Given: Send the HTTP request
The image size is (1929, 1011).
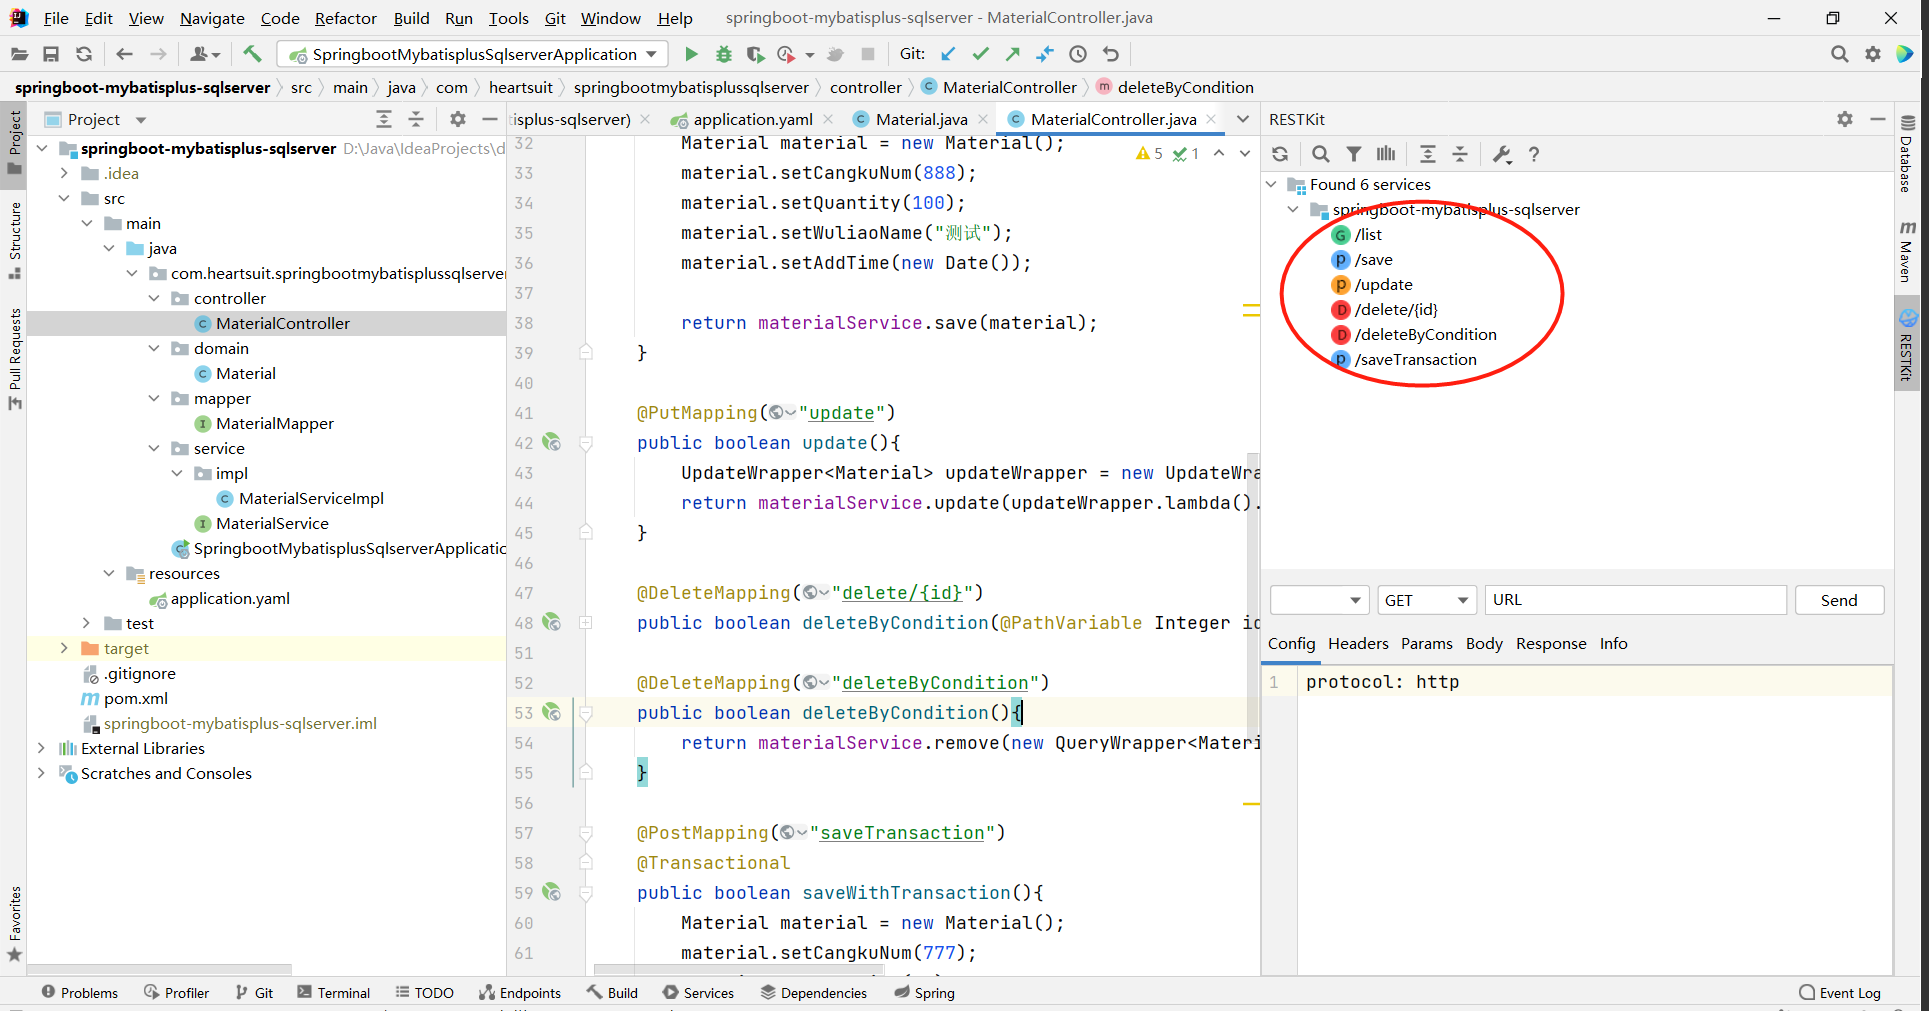Looking at the screenshot, I should [x=1839, y=600].
